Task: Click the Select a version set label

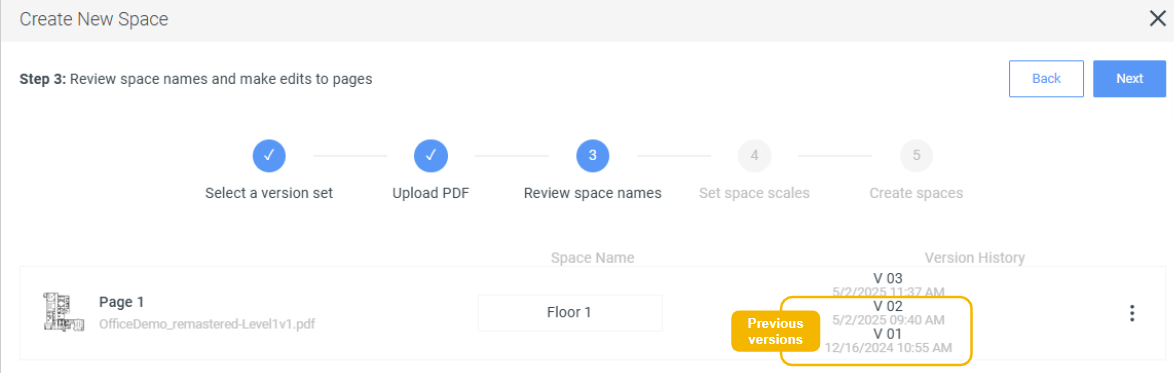Action: [269, 193]
